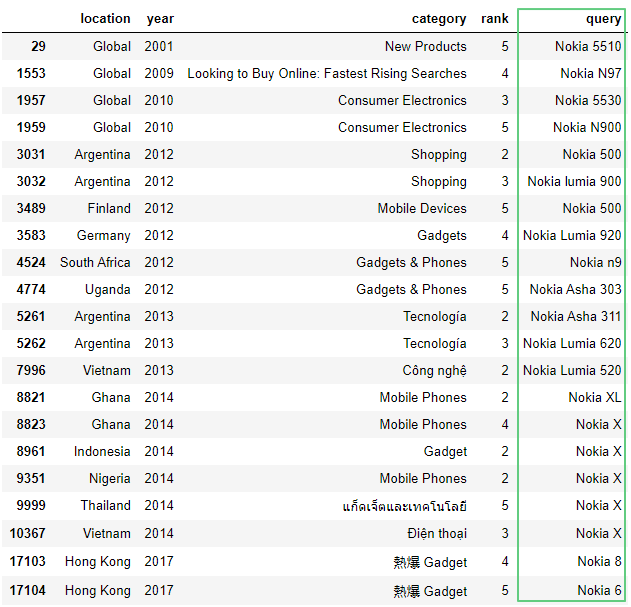Select row index 7996
The width and height of the screenshot is (631, 607).
pos(31,370)
